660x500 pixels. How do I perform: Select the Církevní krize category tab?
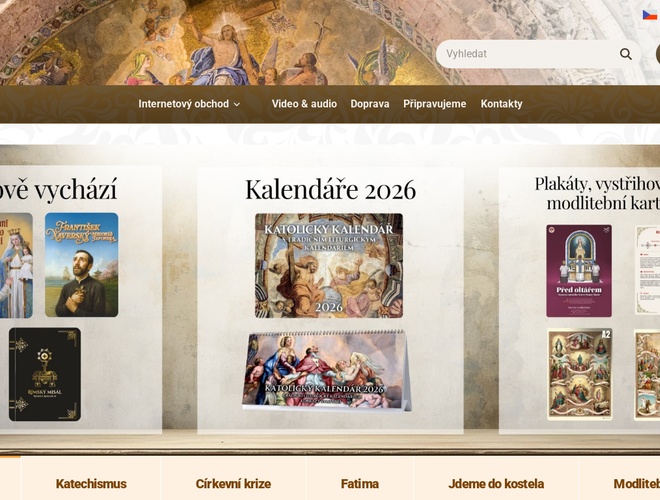point(233,484)
